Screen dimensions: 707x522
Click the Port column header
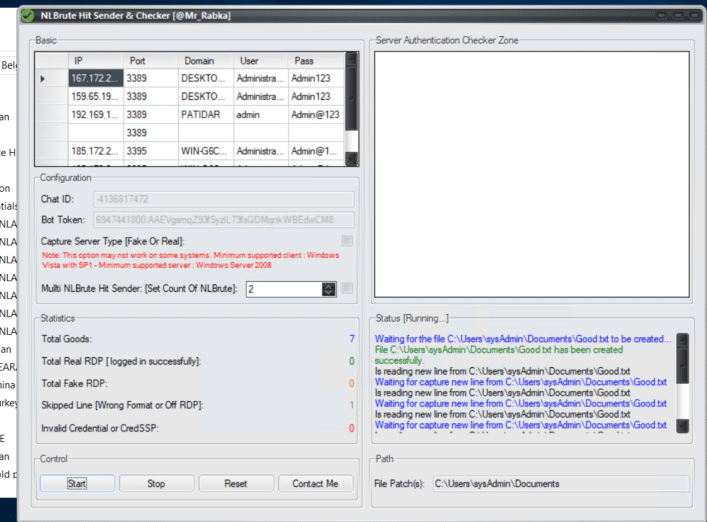[x=151, y=61]
